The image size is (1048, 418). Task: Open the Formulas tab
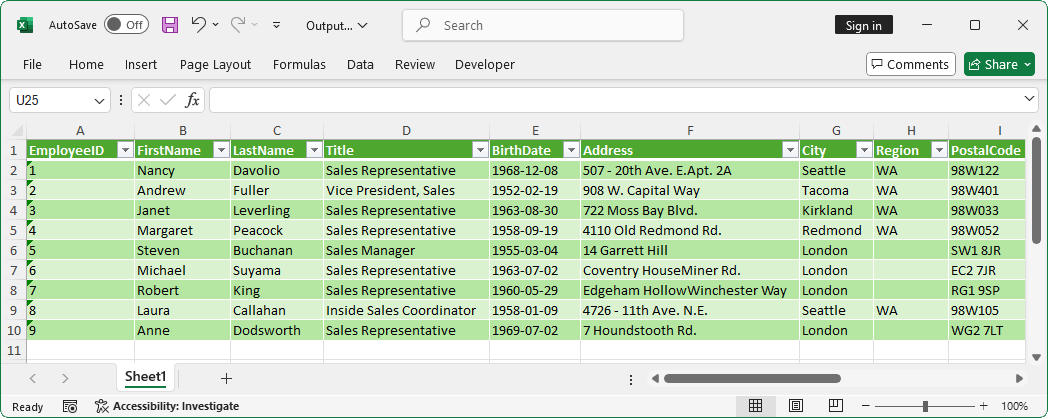[299, 64]
